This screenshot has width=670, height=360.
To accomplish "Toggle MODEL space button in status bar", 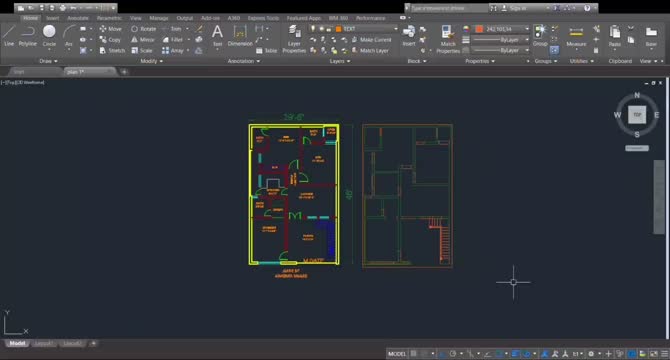I will pos(397,354).
